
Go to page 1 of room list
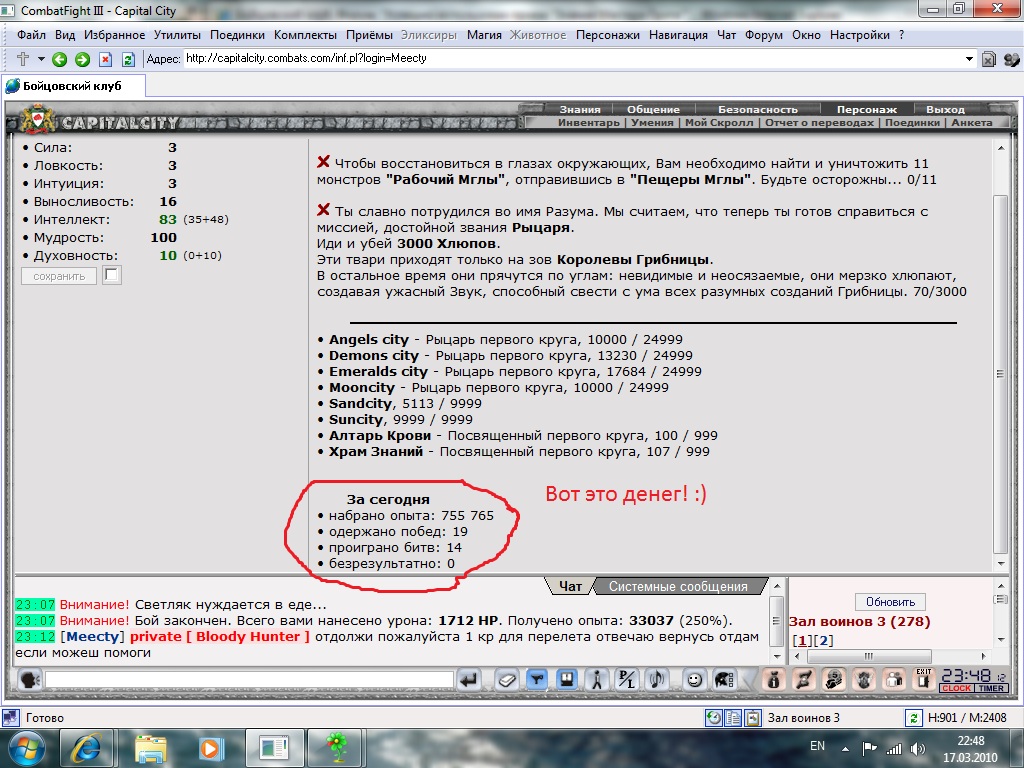[802, 641]
